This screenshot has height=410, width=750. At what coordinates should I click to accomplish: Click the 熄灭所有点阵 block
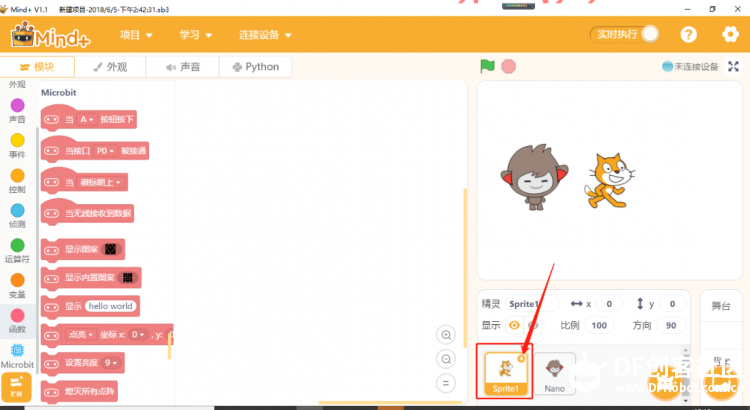pyautogui.click(x=79, y=392)
